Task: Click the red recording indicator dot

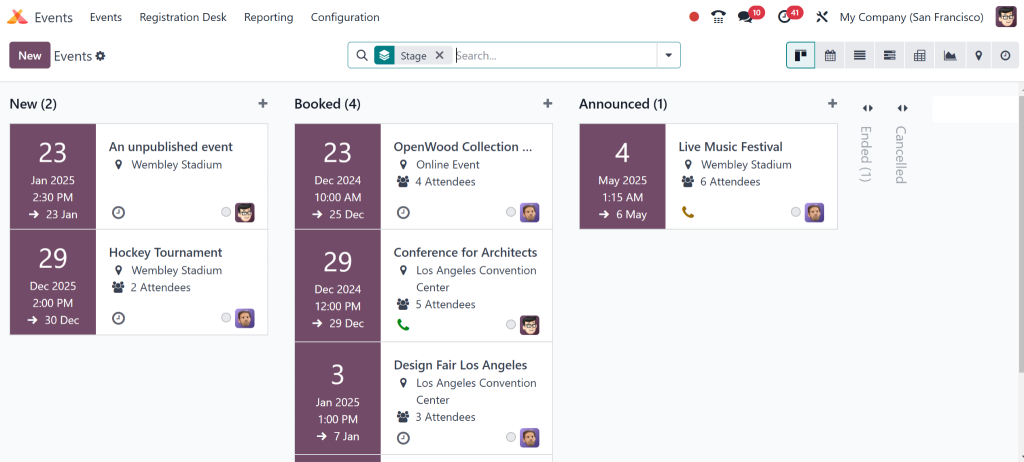Action: point(694,17)
